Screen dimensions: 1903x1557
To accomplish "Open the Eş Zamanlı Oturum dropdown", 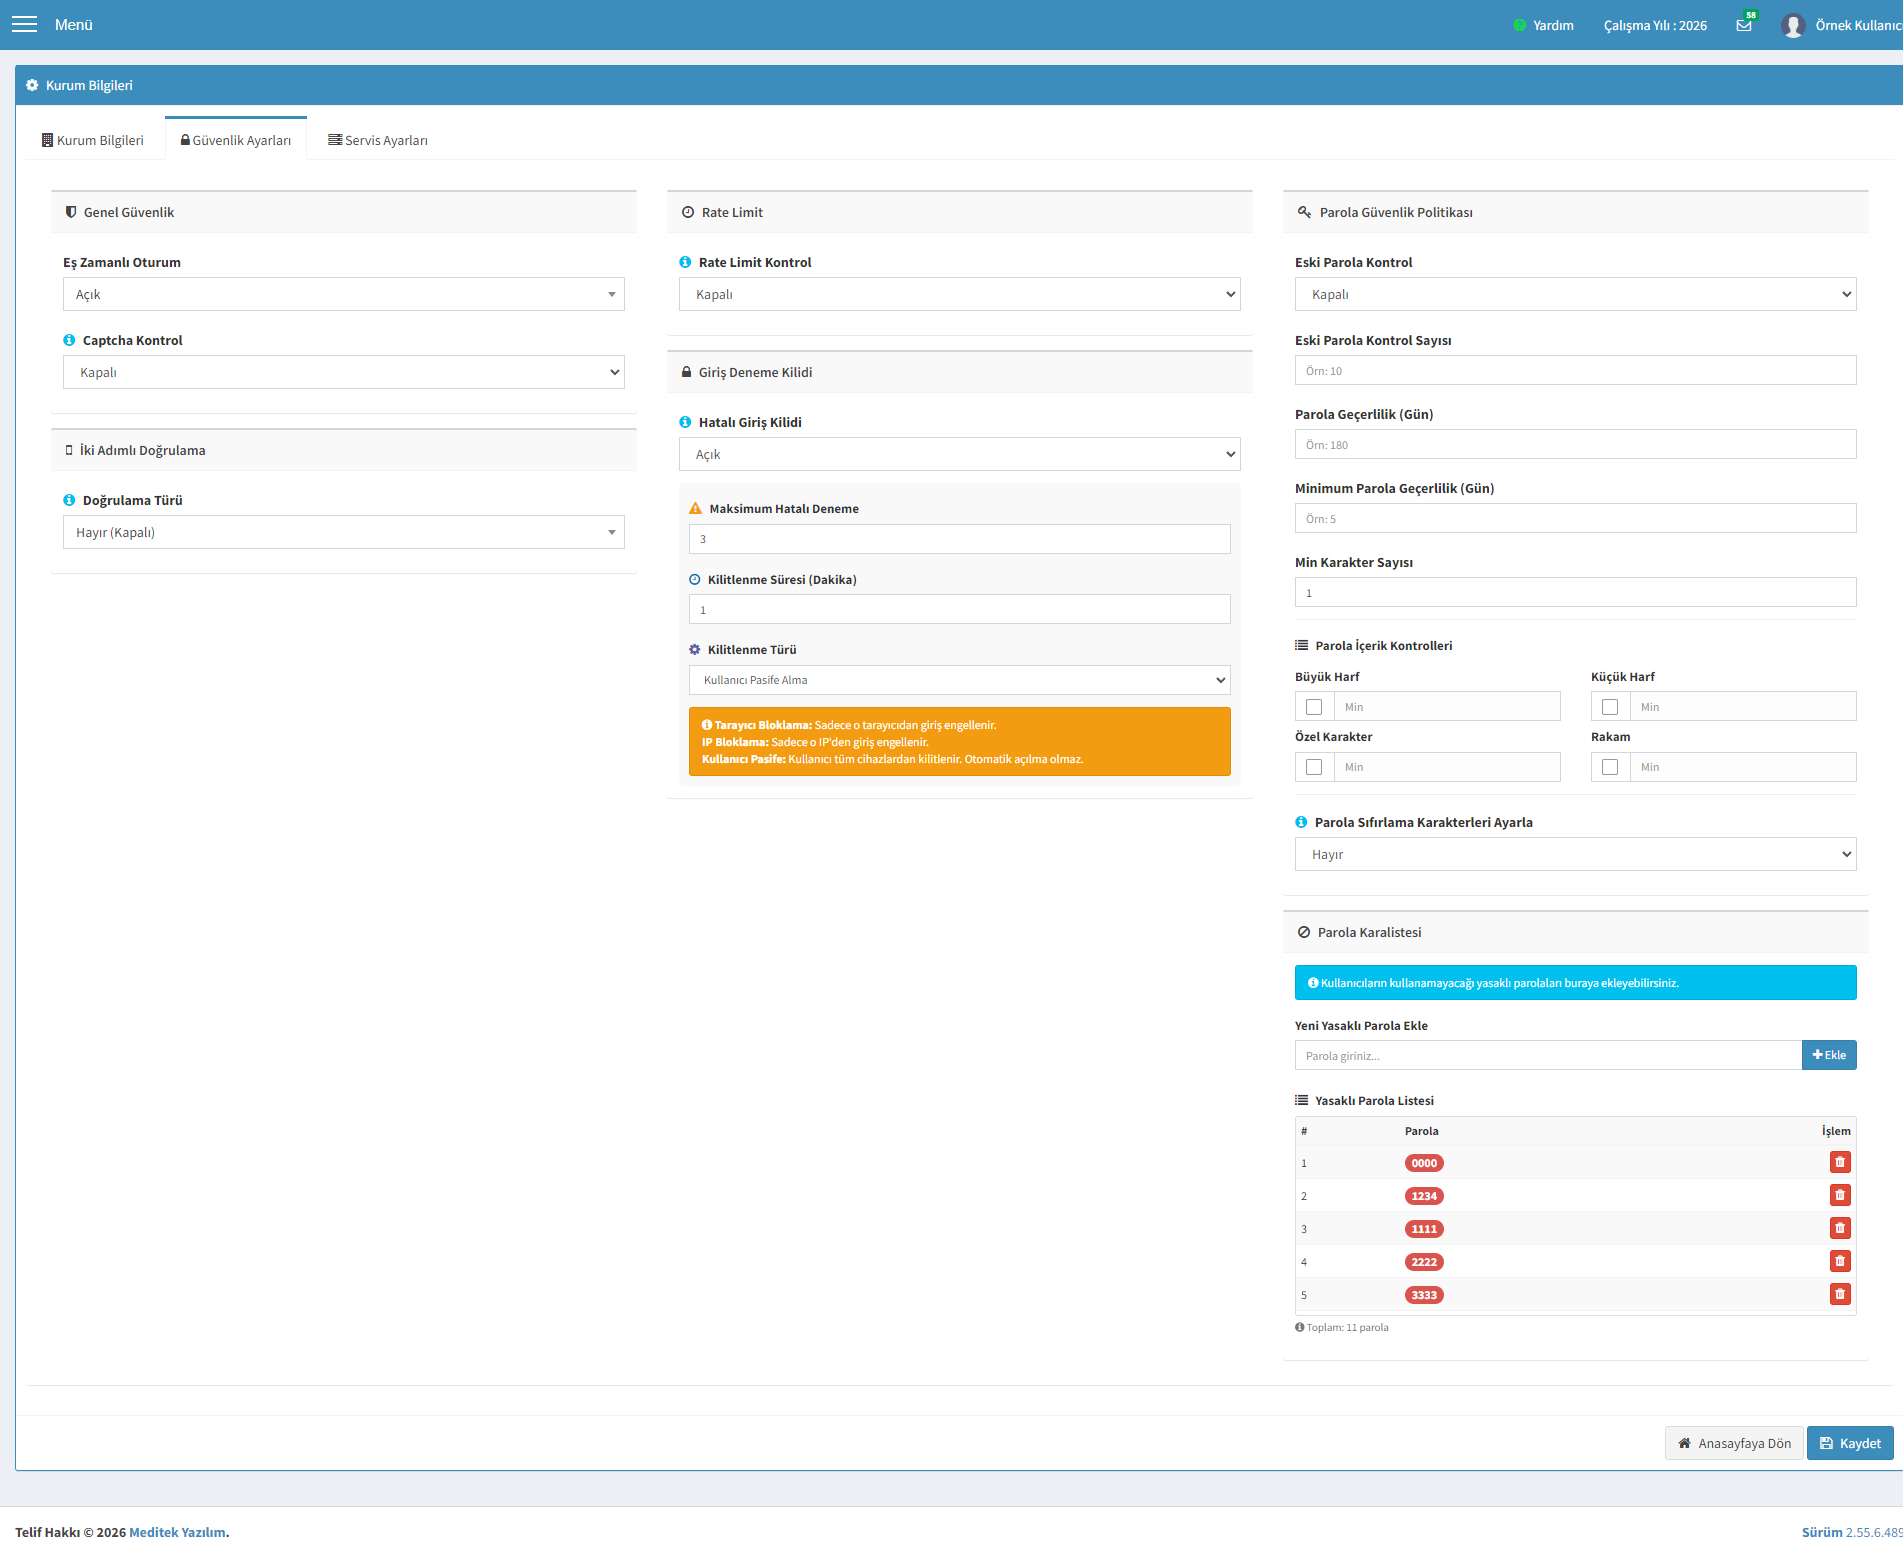I will tap(344, 294).
